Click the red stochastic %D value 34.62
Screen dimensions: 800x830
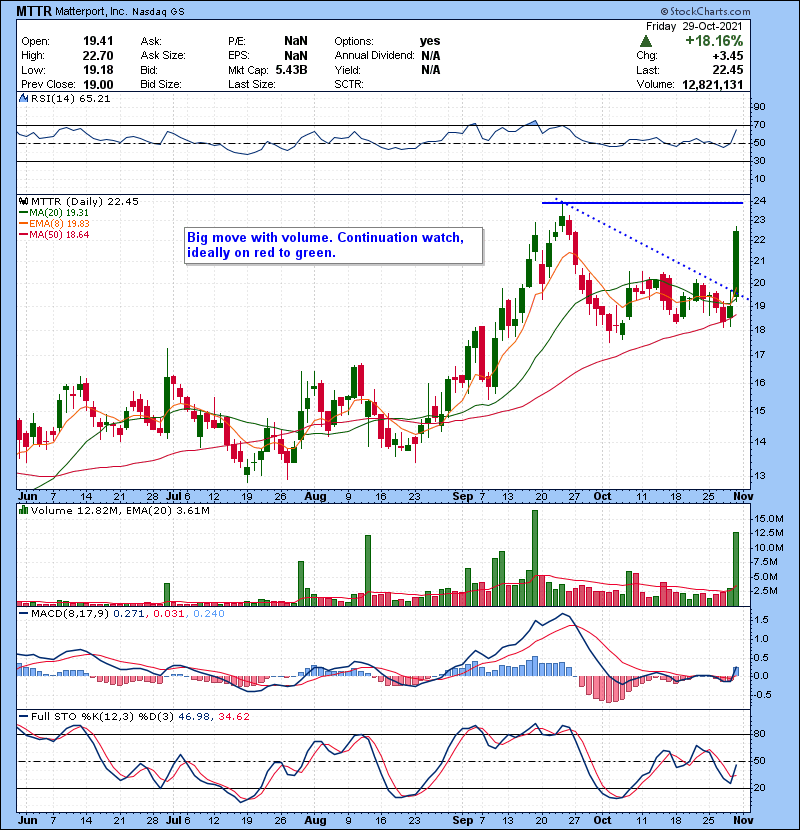click(233, 717)
